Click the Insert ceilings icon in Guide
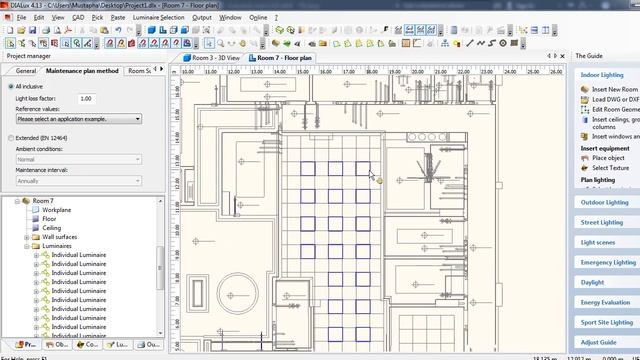The height and width of the screenshot is (360, 640). (585, 120)
